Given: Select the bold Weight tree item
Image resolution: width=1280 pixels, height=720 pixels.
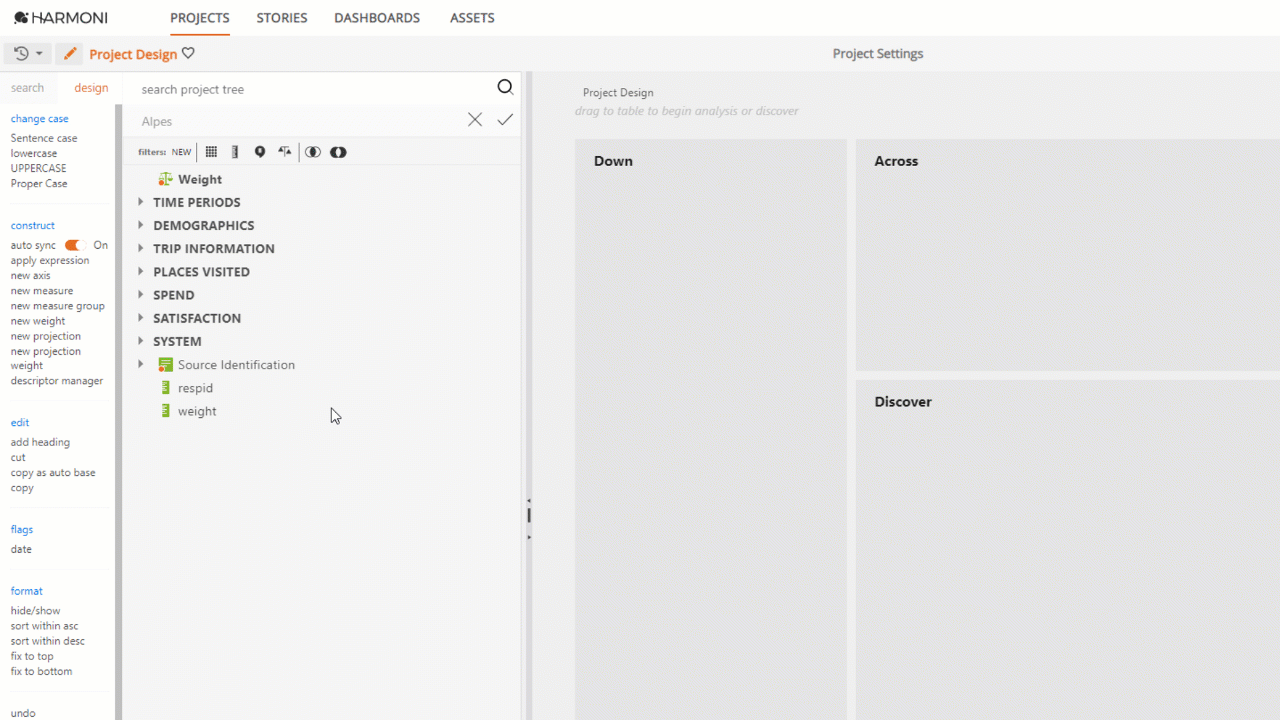Looking at the screenshot, I should point(200,179).
